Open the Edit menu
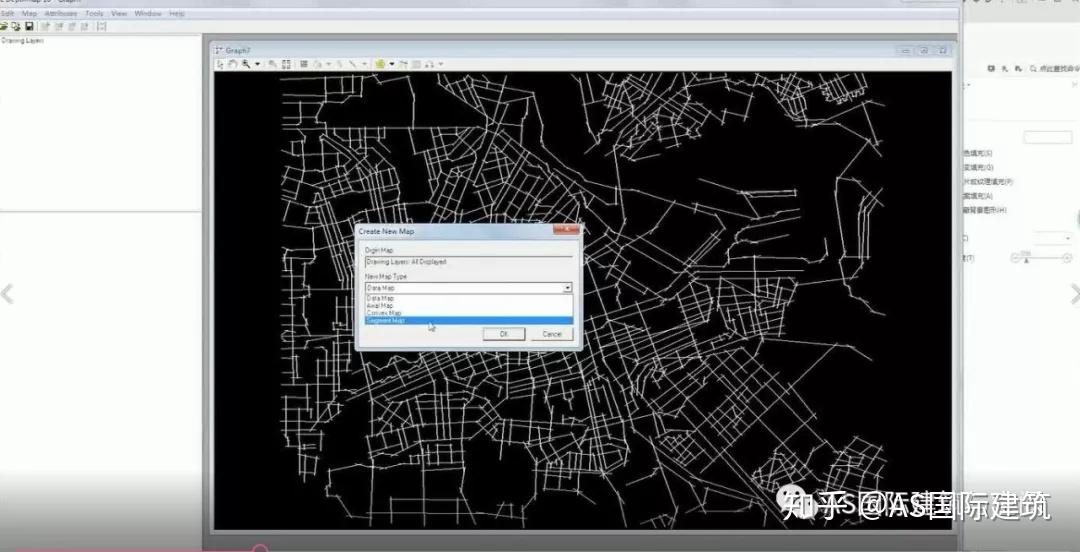Image resolution: width=1080 pixels, height=552 pixels. tap(7, 13)
